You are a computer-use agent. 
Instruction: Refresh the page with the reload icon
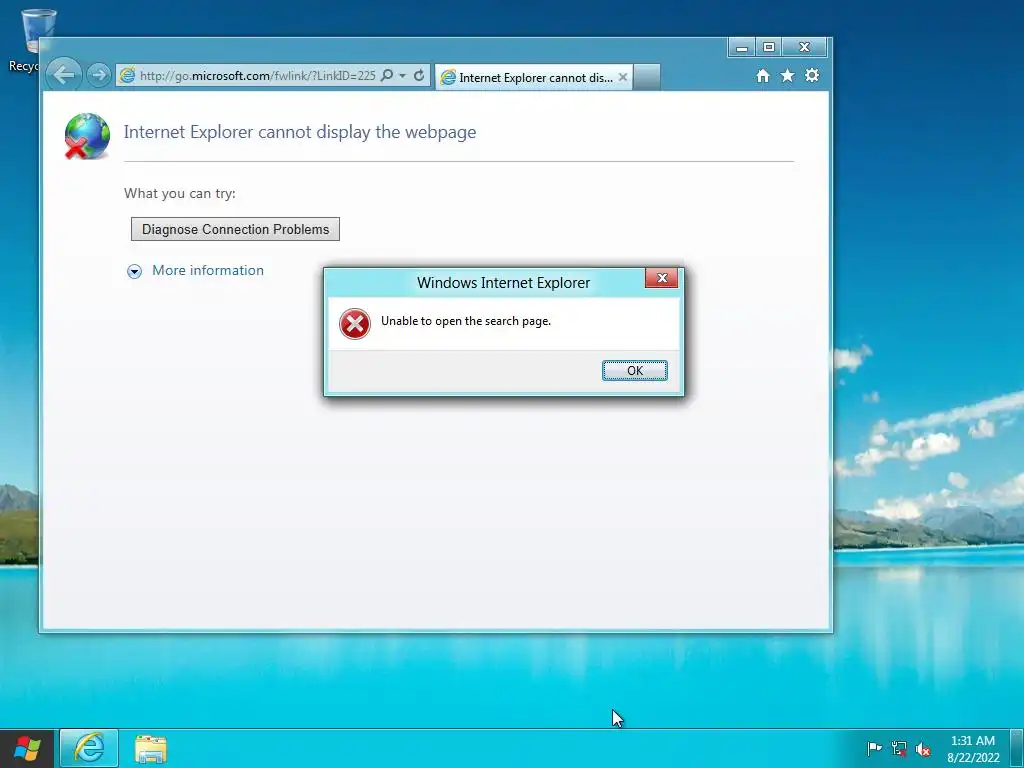(419, 75)
